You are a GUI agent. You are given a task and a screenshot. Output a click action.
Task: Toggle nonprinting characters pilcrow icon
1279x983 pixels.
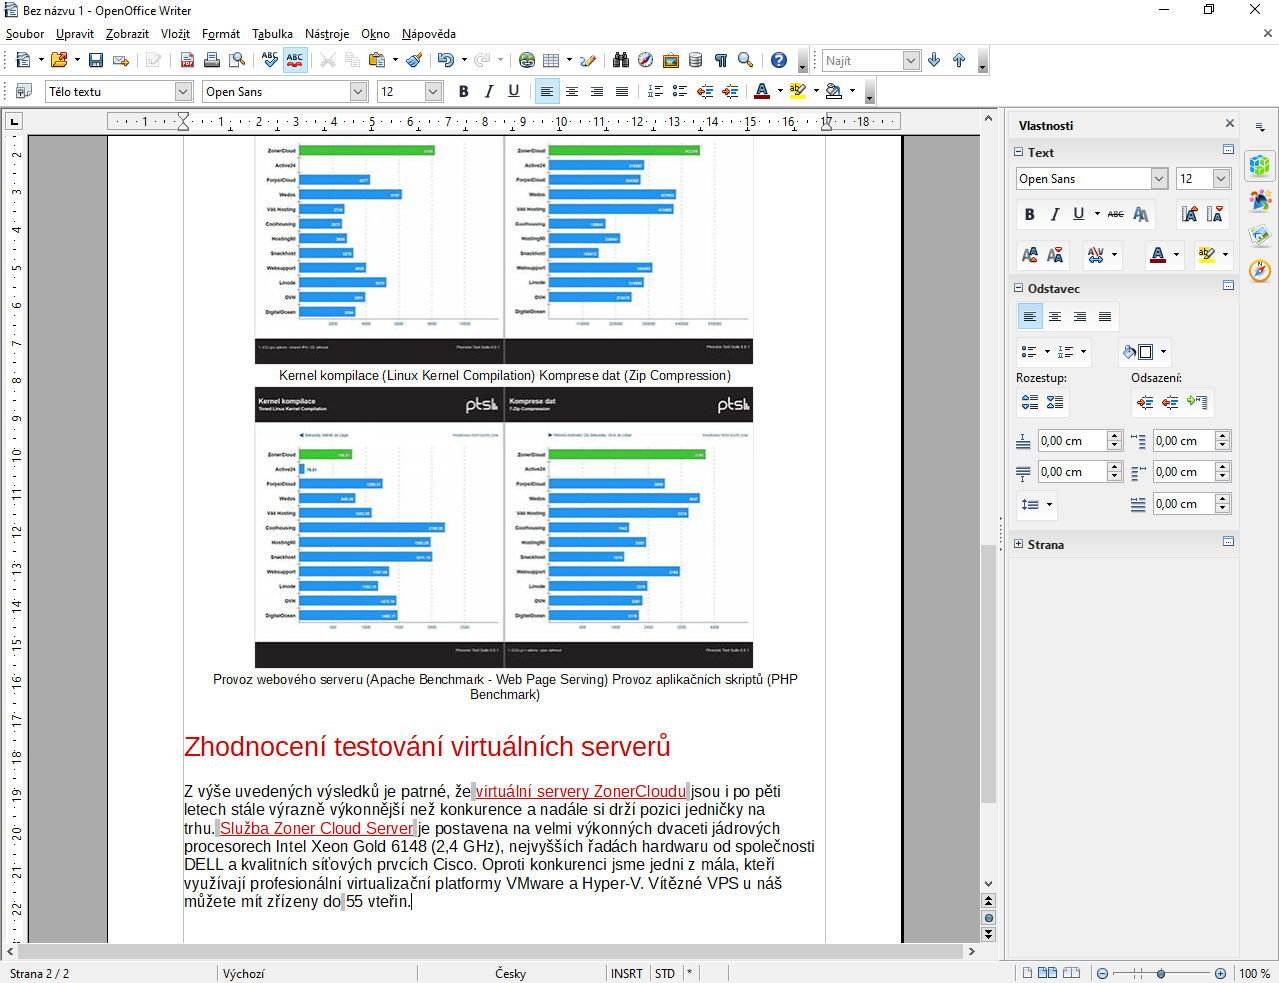point(720,61)
